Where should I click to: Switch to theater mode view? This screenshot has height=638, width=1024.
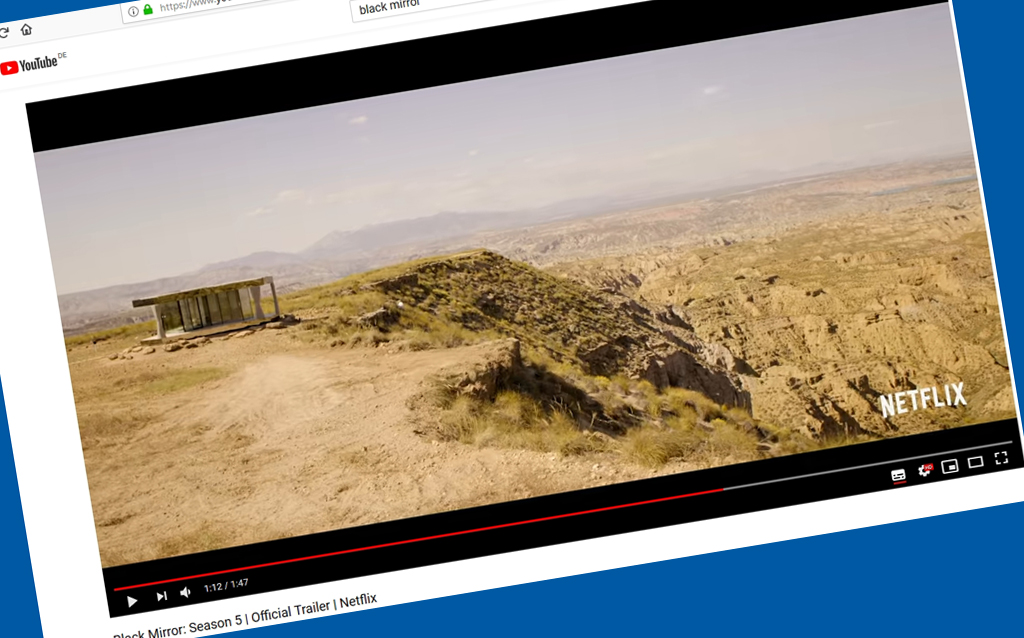point(976,462)
